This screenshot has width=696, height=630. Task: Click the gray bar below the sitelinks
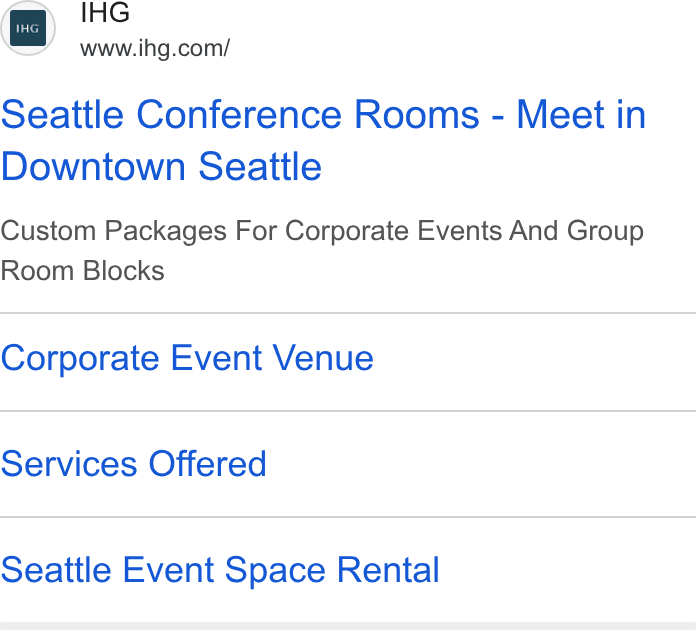(348, 626)
